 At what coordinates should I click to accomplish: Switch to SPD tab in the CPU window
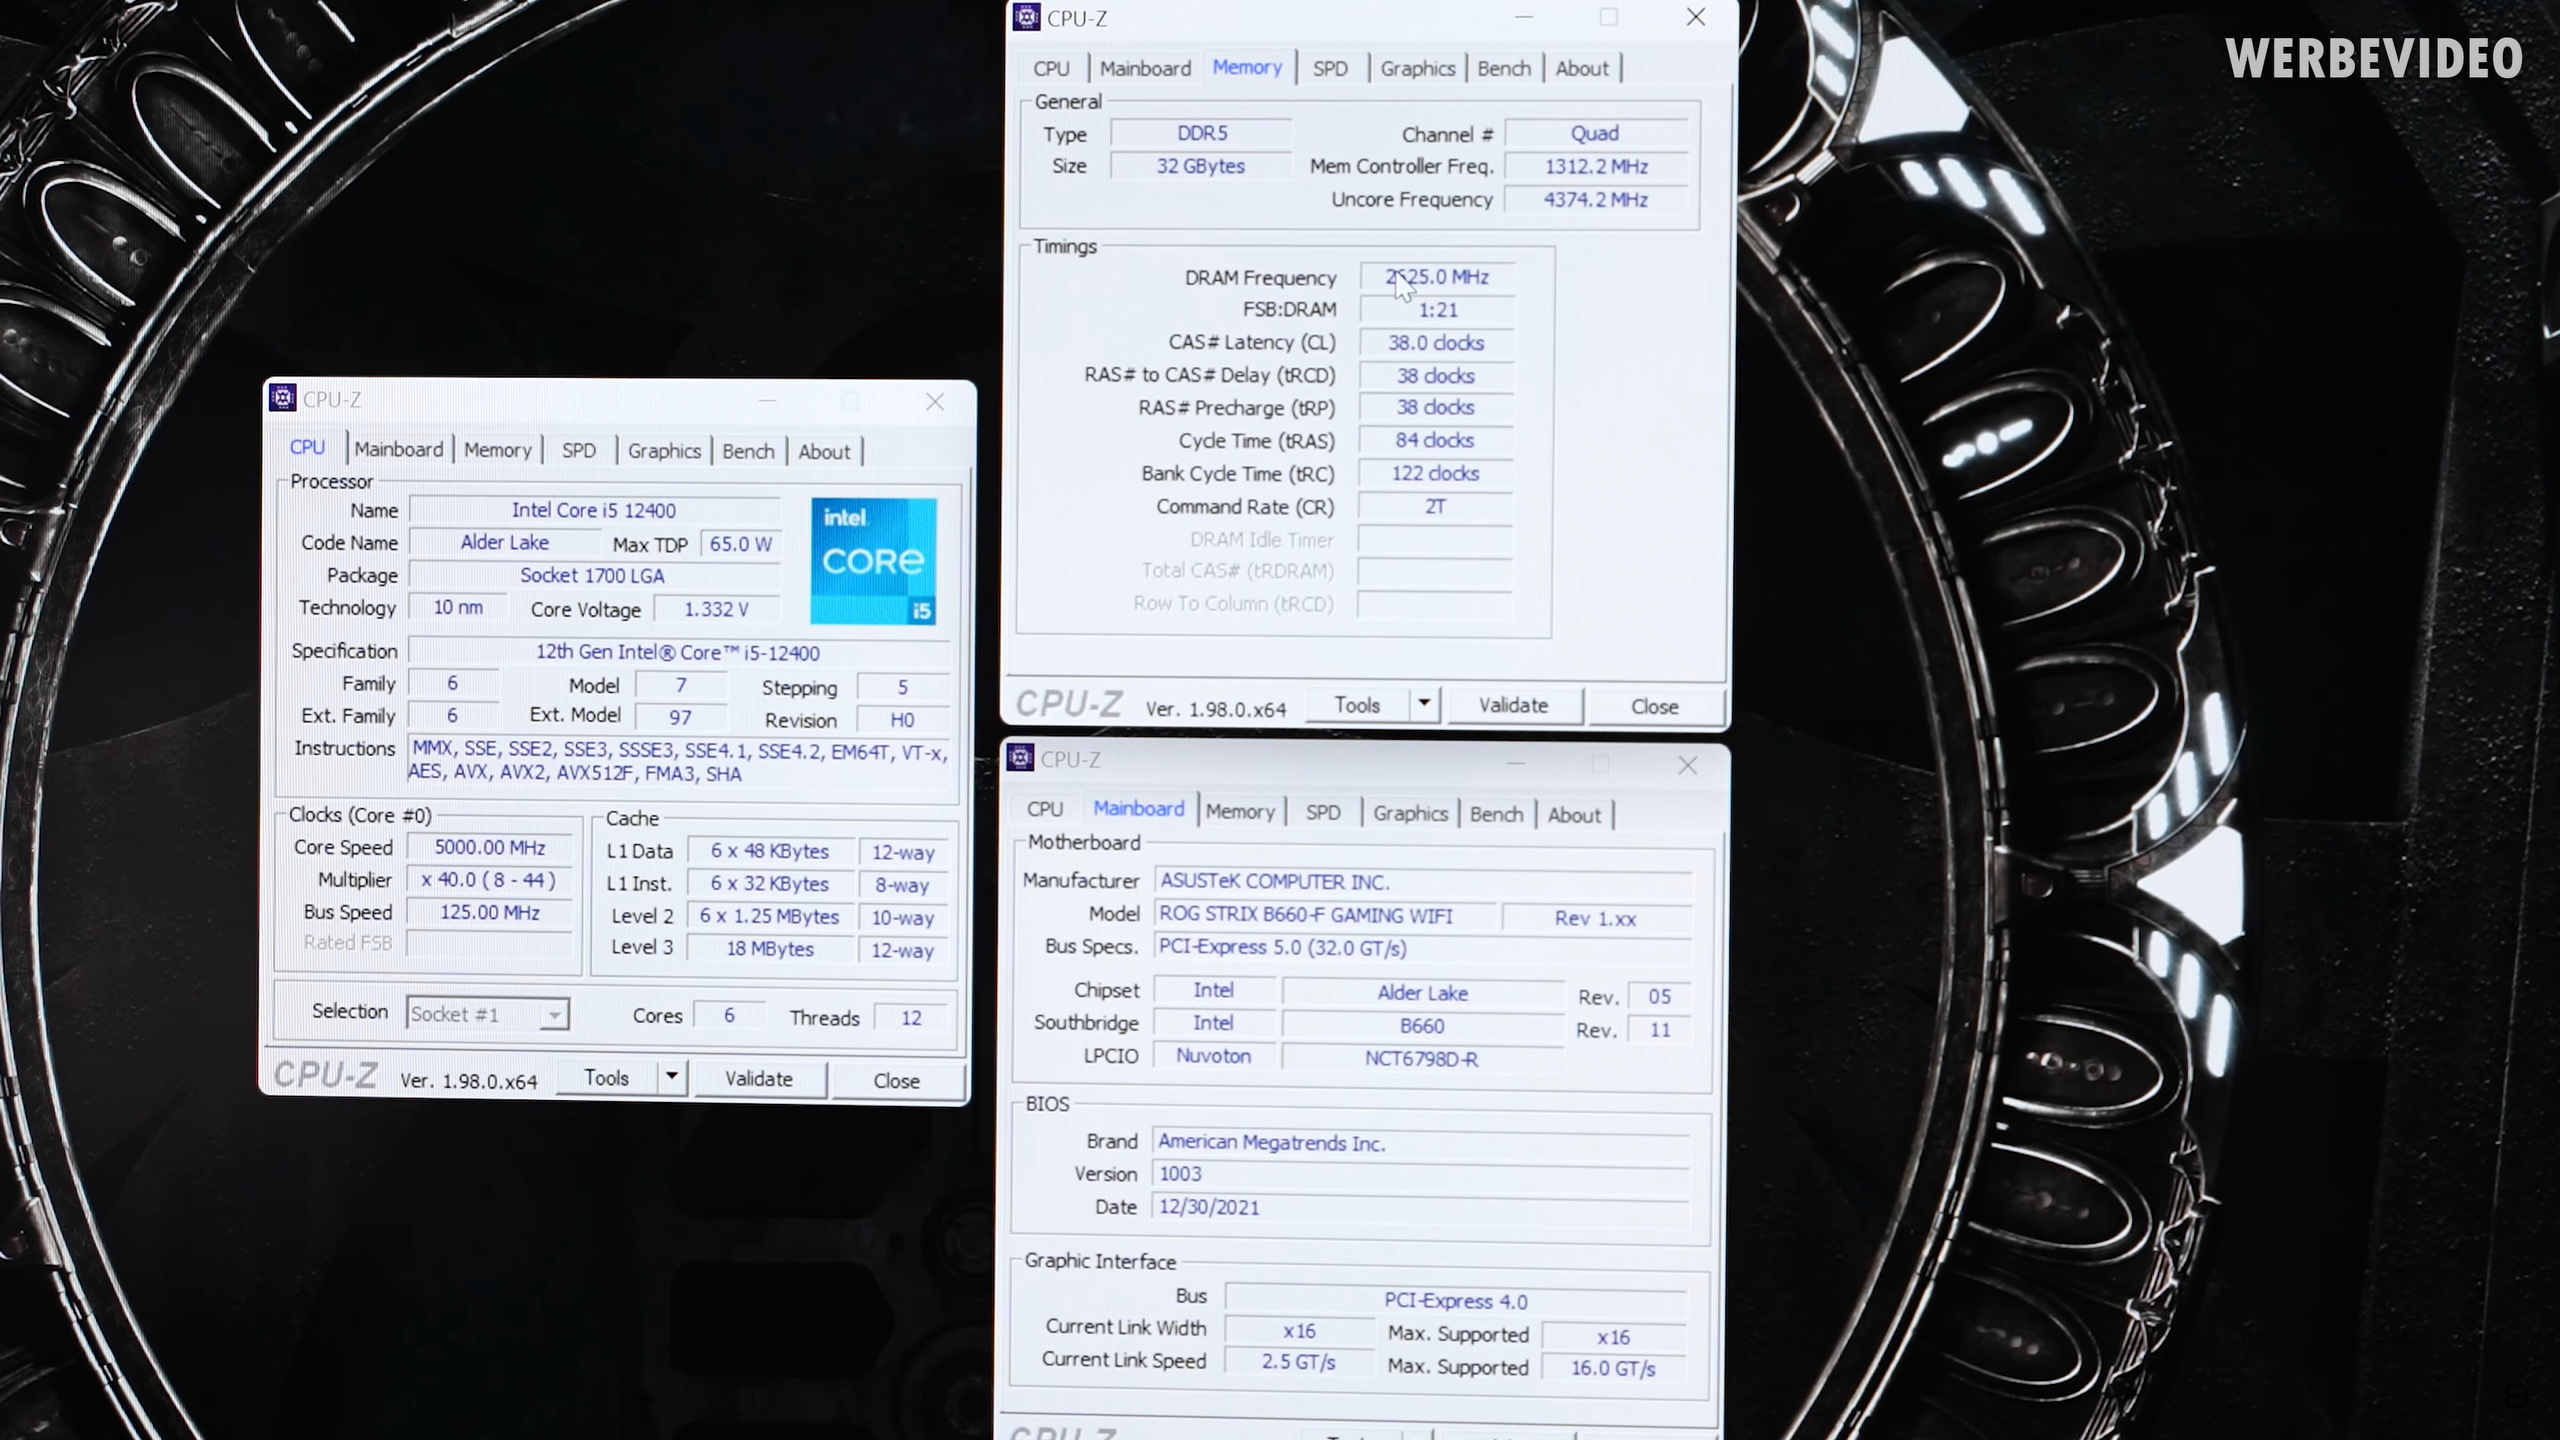579,450
